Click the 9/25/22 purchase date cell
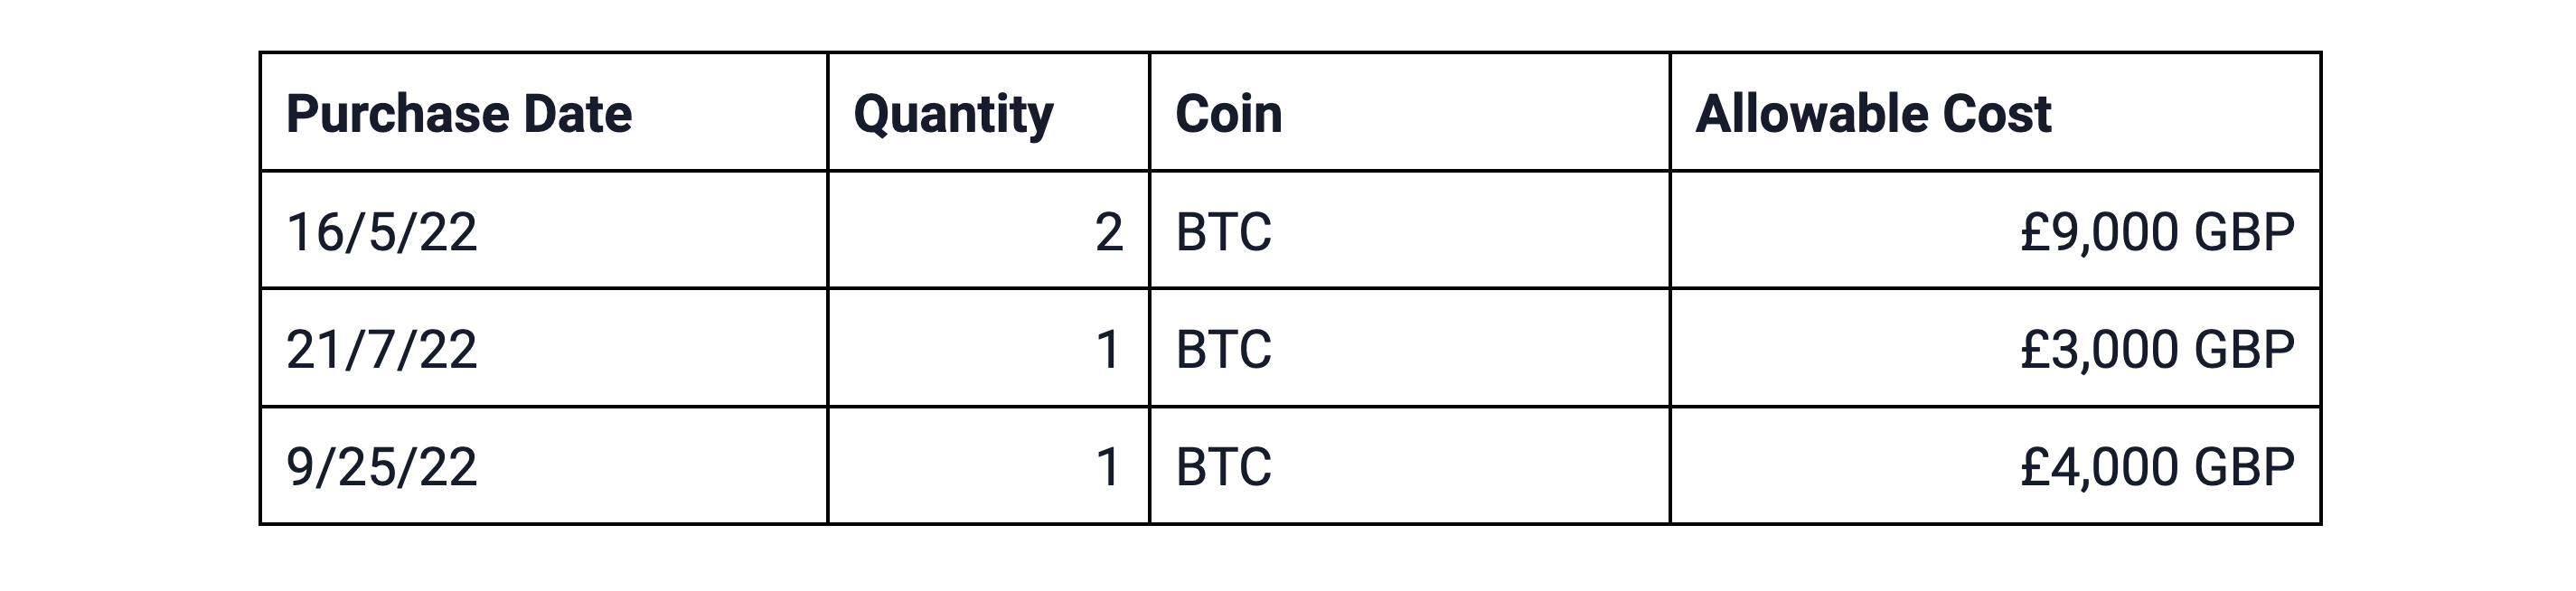 click(381, 467)
